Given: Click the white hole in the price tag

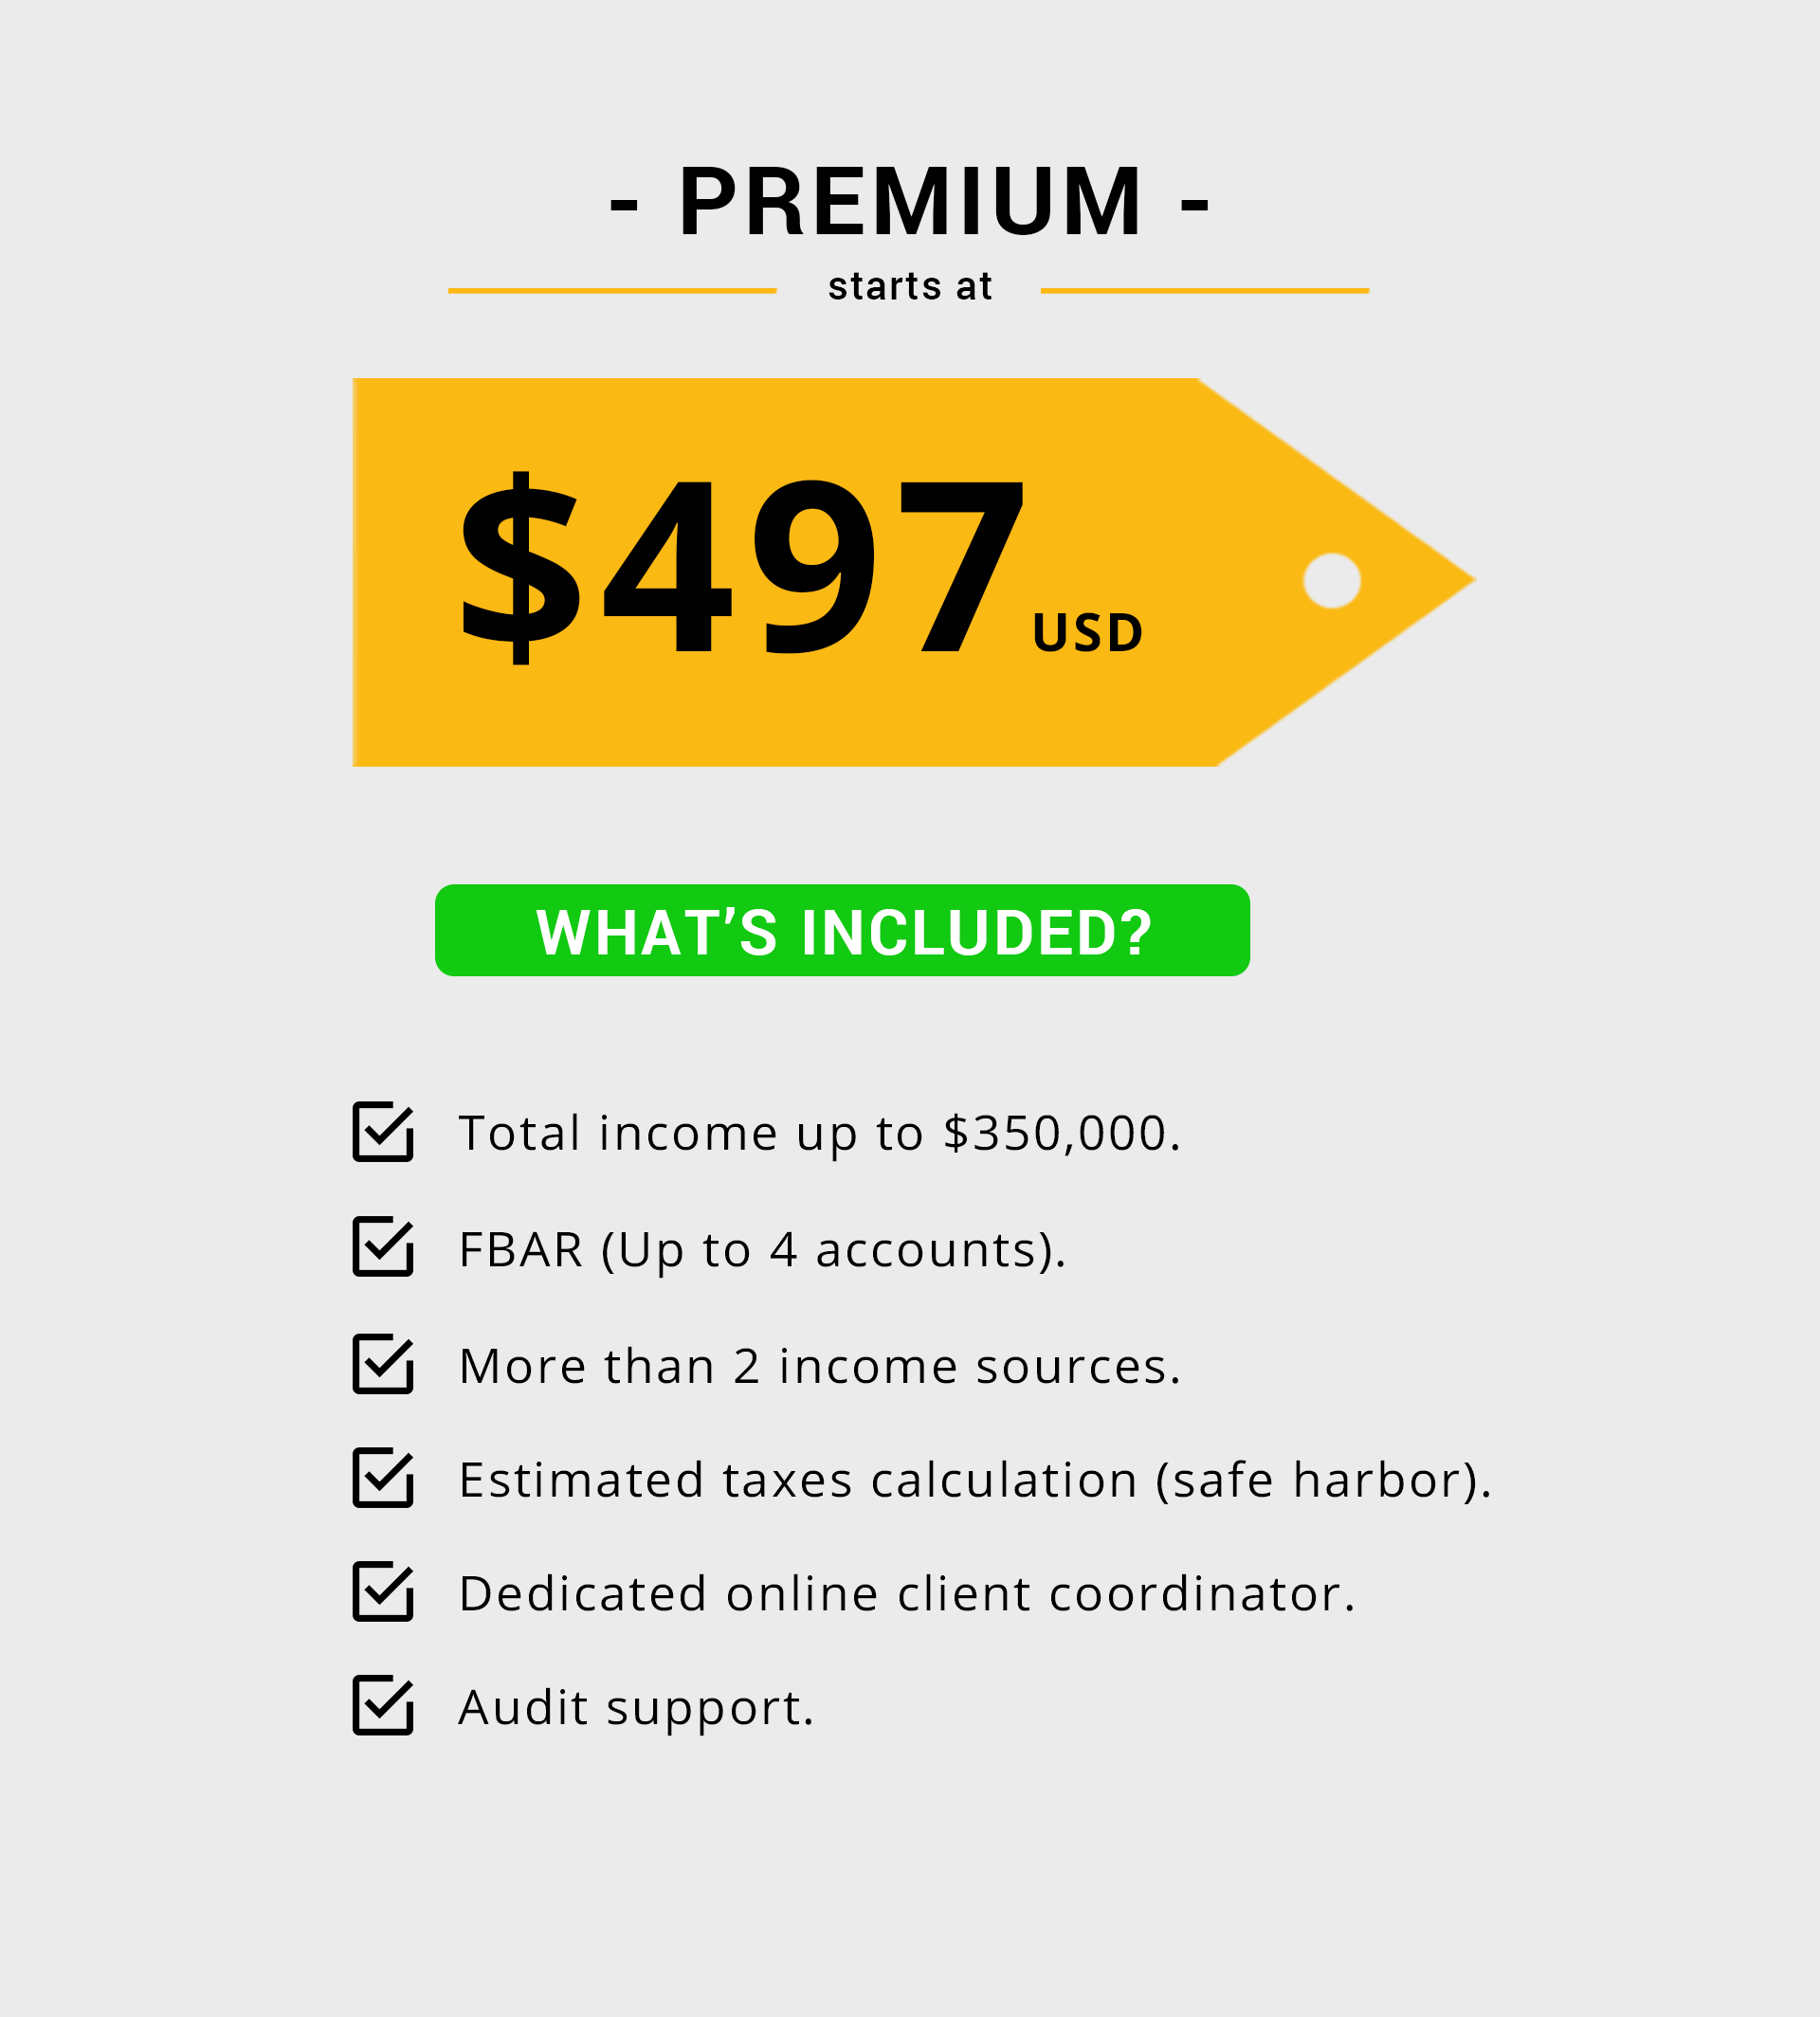Looking at the screenshot, I should point(1332,580).
